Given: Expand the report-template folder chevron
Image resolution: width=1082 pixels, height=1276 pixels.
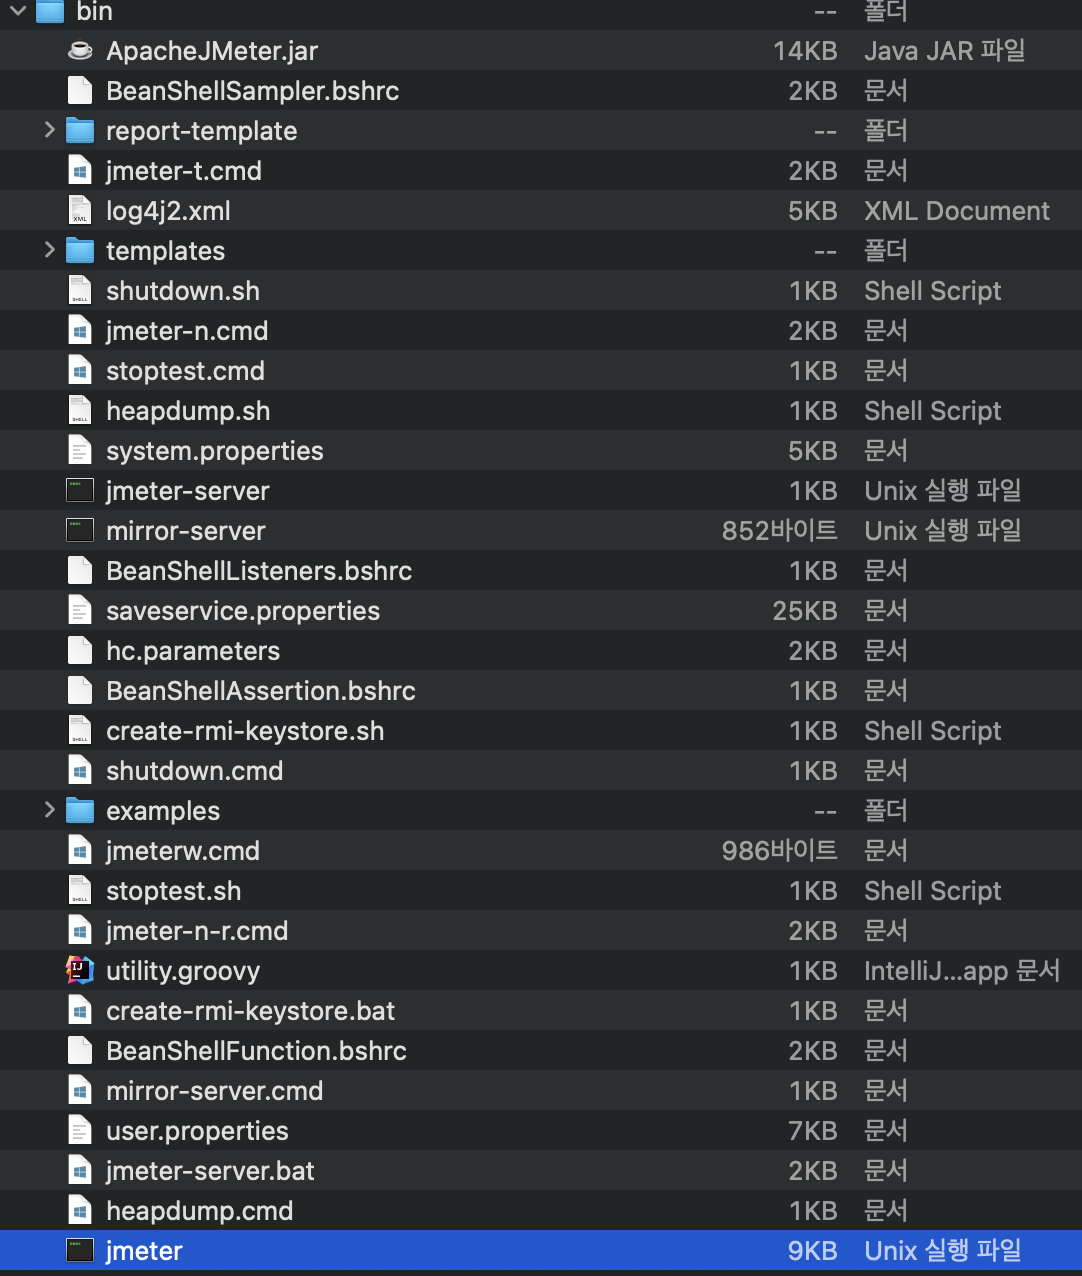Looking at the screenshot, I should pyautogui.click(x=49, y=130).
